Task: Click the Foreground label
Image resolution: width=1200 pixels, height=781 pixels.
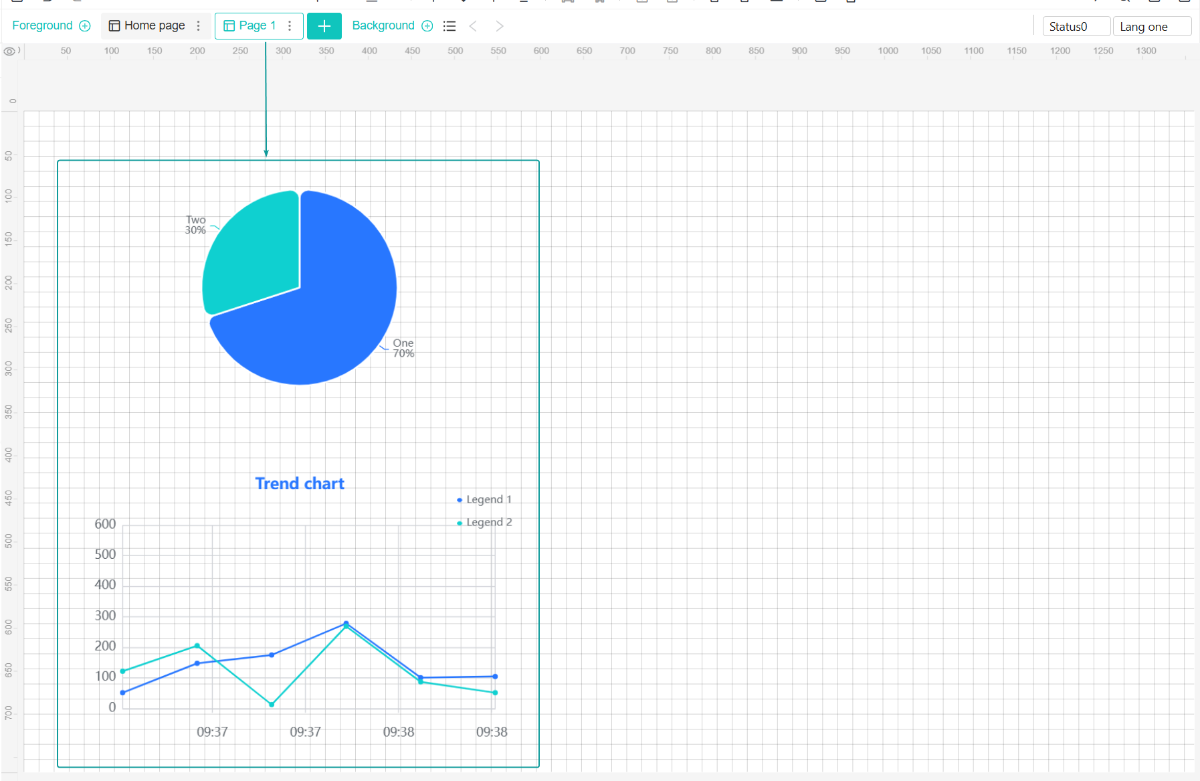Action: click(42, 26)
